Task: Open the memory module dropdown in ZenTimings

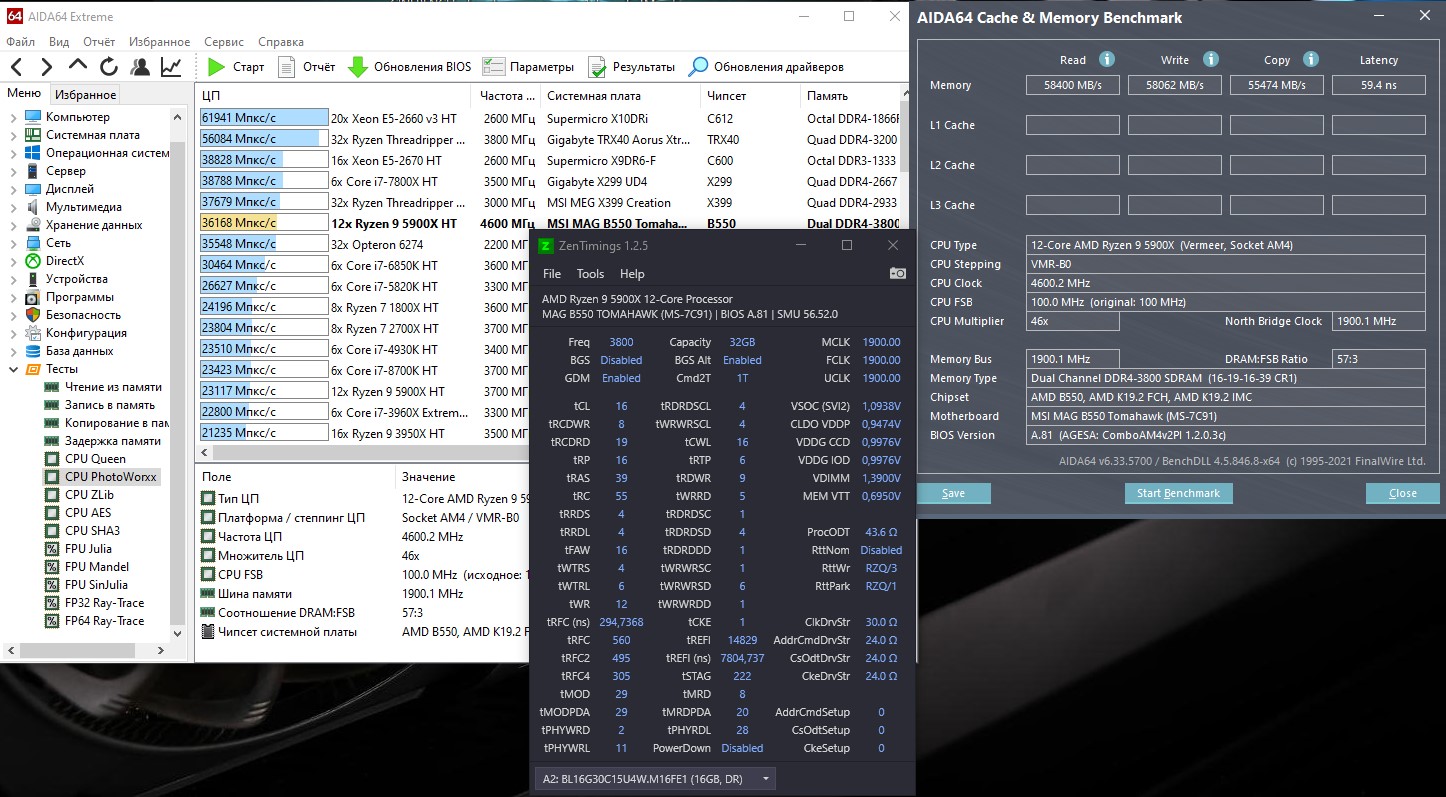Action: (655, 779)
